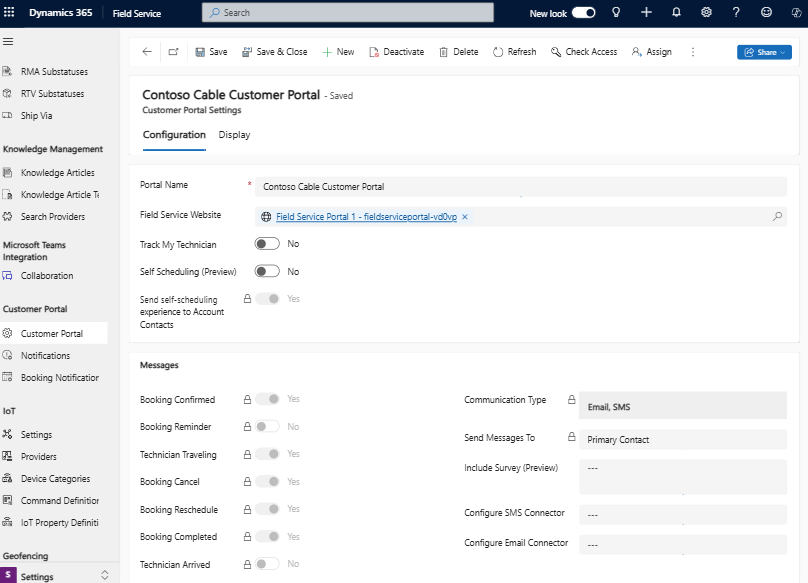Toggle Track My Technician switch
The height and width of the screenshot is (583, 808).
[x=267, y=244]
